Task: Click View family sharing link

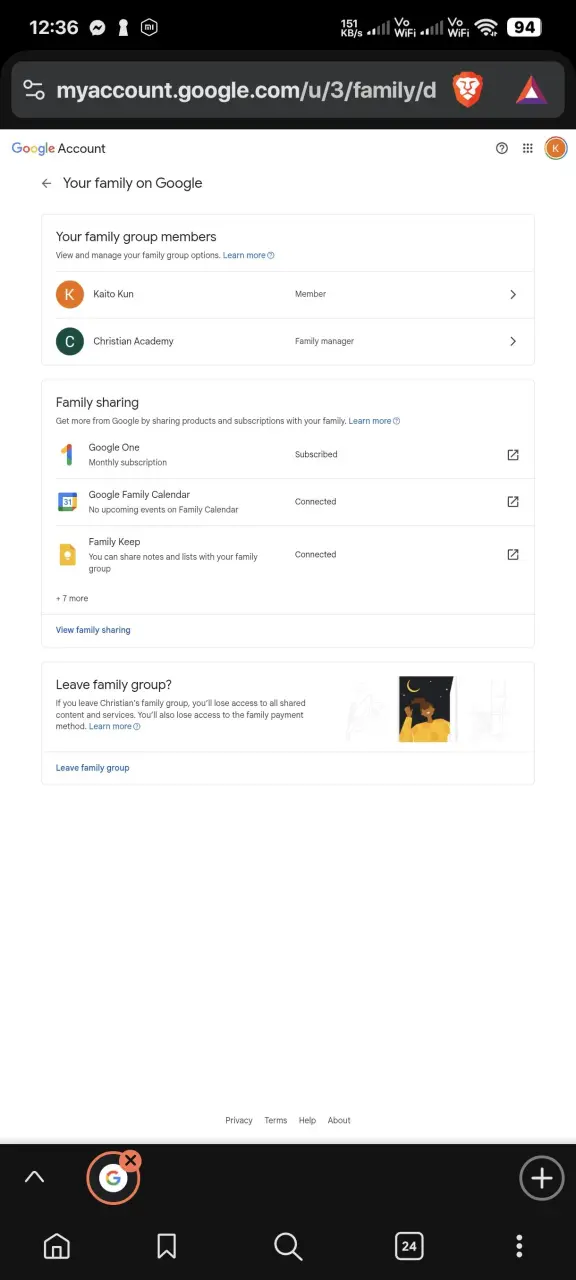Action: tap(93, 630)
